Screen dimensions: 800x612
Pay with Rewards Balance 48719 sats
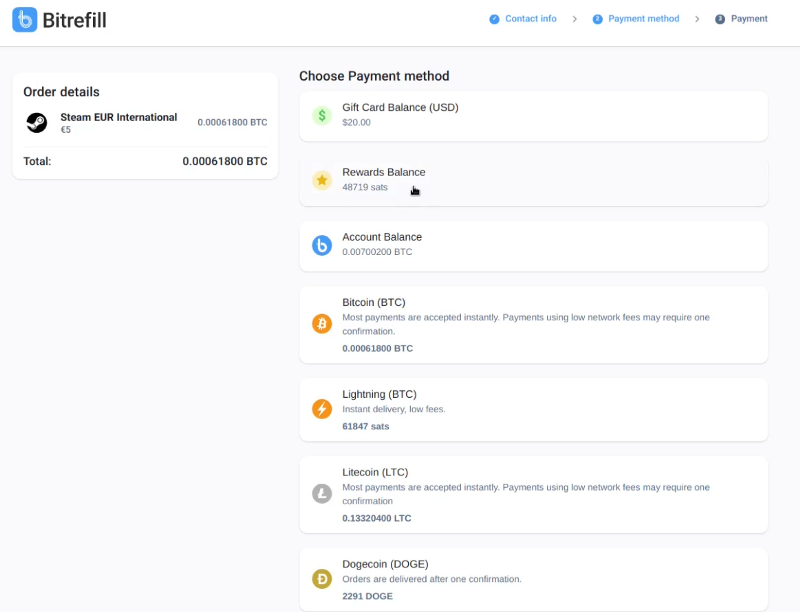tap(534, 181)
